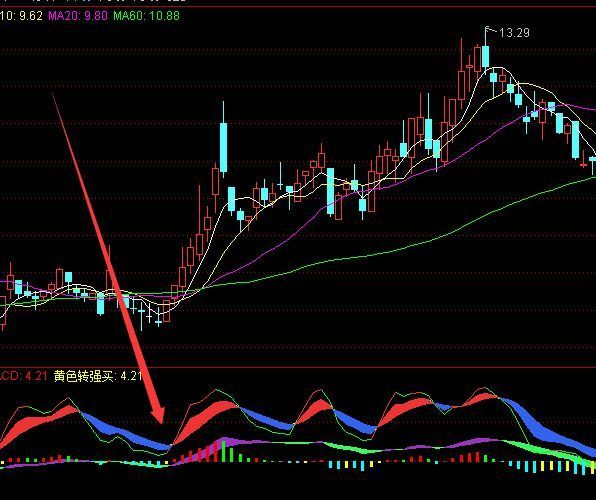Click the MA60: 10.88 indicator label

(146, 16)
